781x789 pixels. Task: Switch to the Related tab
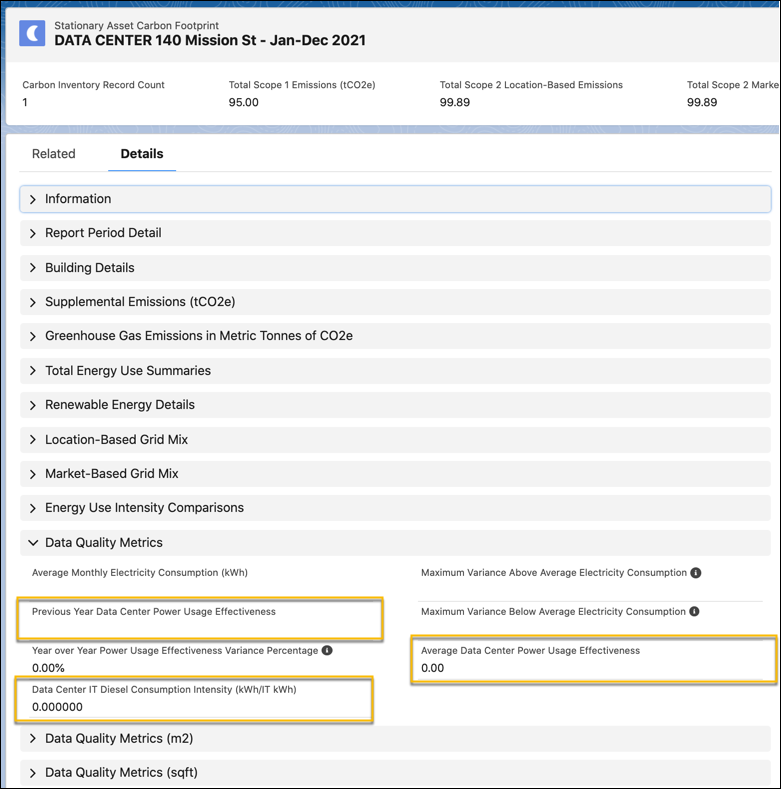[54, 153]
